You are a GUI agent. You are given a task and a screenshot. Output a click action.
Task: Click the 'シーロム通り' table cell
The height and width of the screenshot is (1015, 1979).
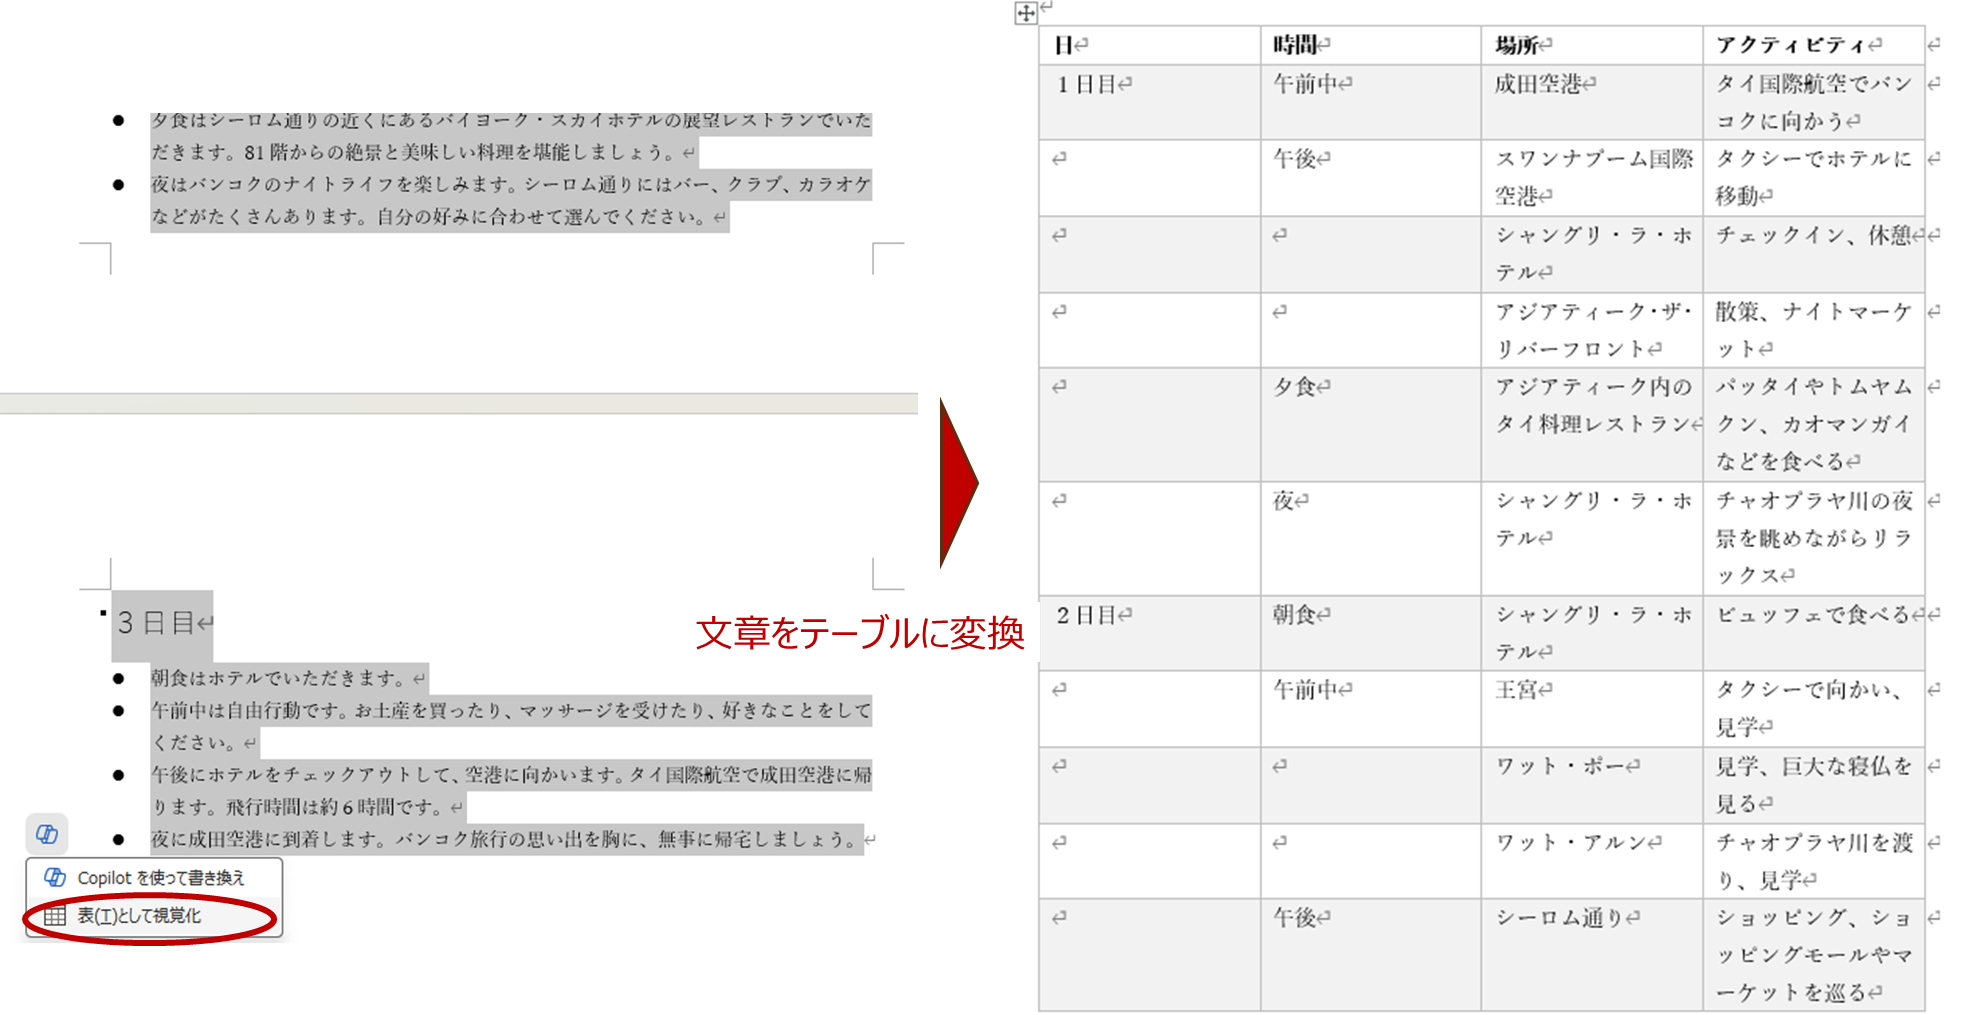[x=1592, y=955]
